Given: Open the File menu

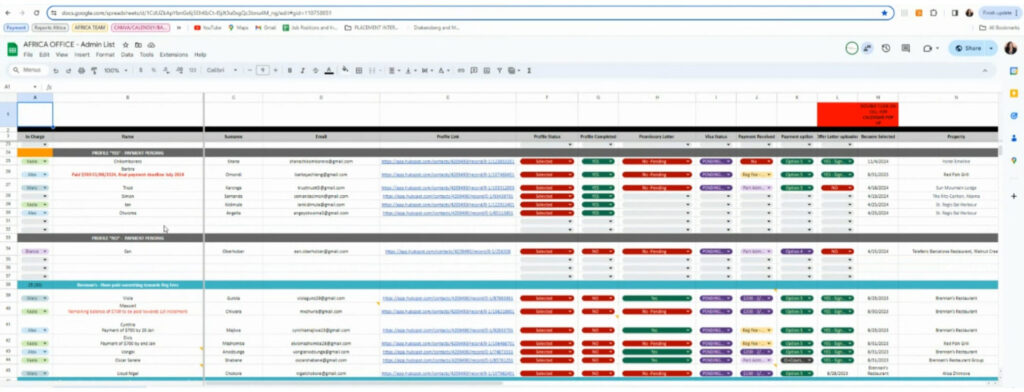Looking at the screenshot, I should coord(28,55).
